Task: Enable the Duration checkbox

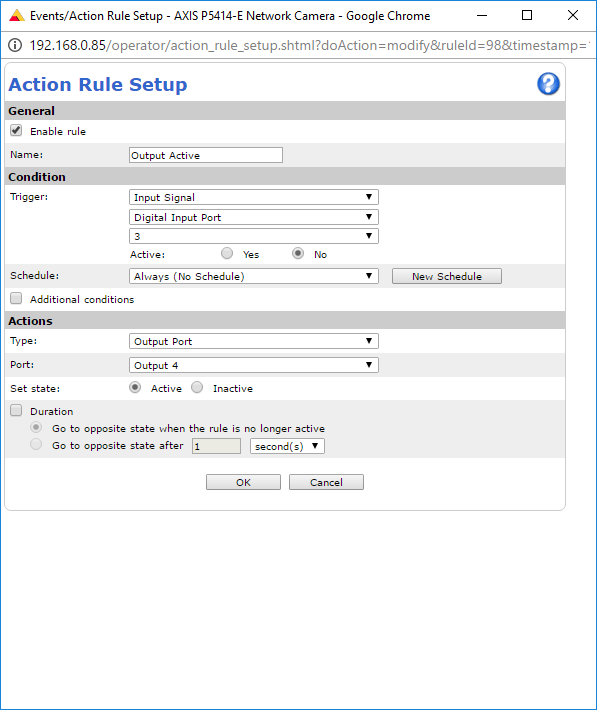Action: 16,410
